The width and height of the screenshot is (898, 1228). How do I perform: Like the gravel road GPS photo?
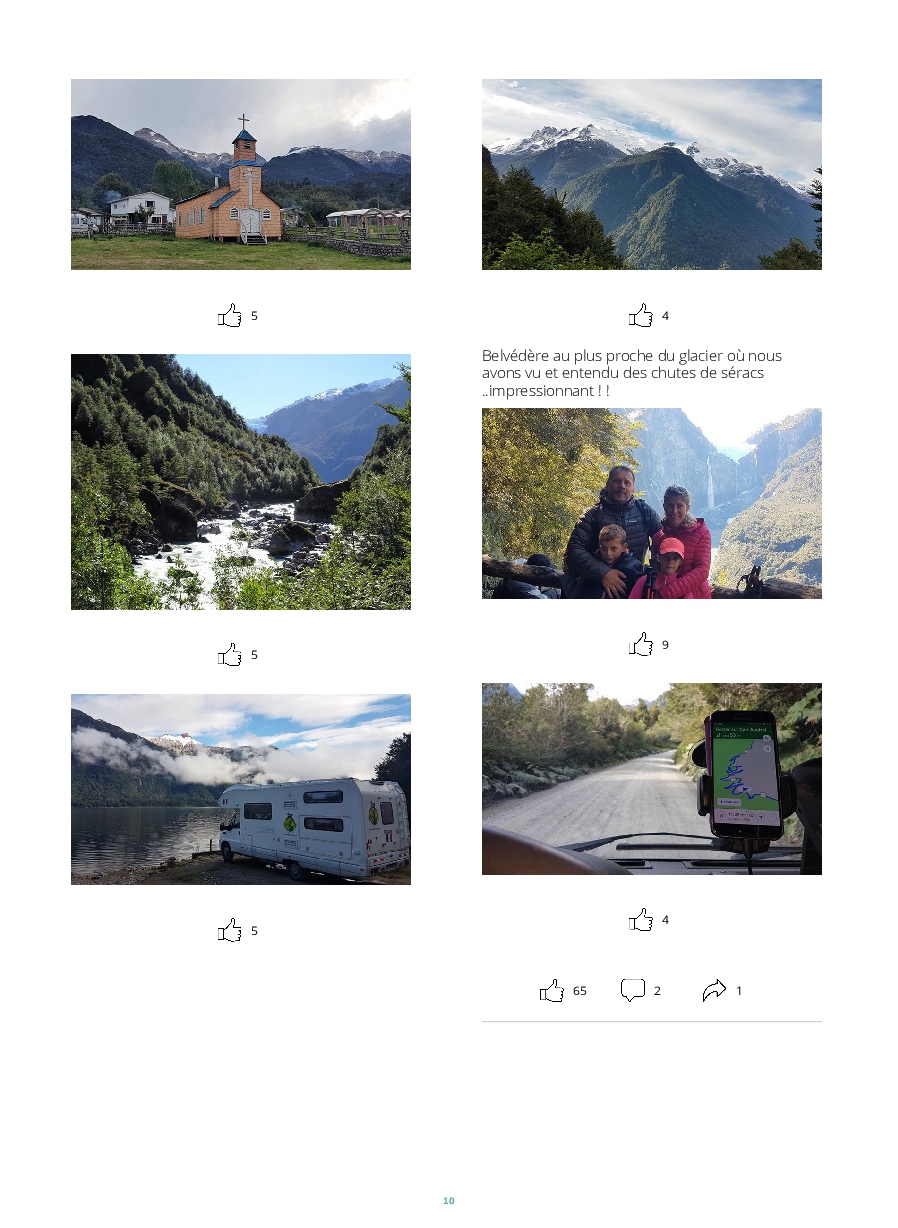641,920
